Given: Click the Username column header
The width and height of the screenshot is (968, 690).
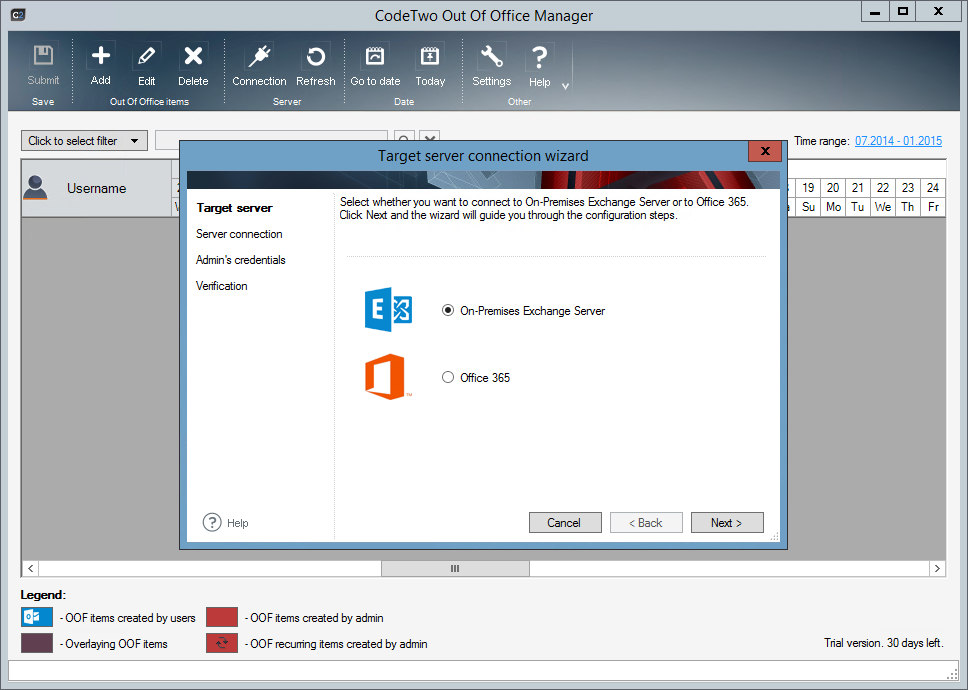Looking at the screenshot, I should point(97,188).
